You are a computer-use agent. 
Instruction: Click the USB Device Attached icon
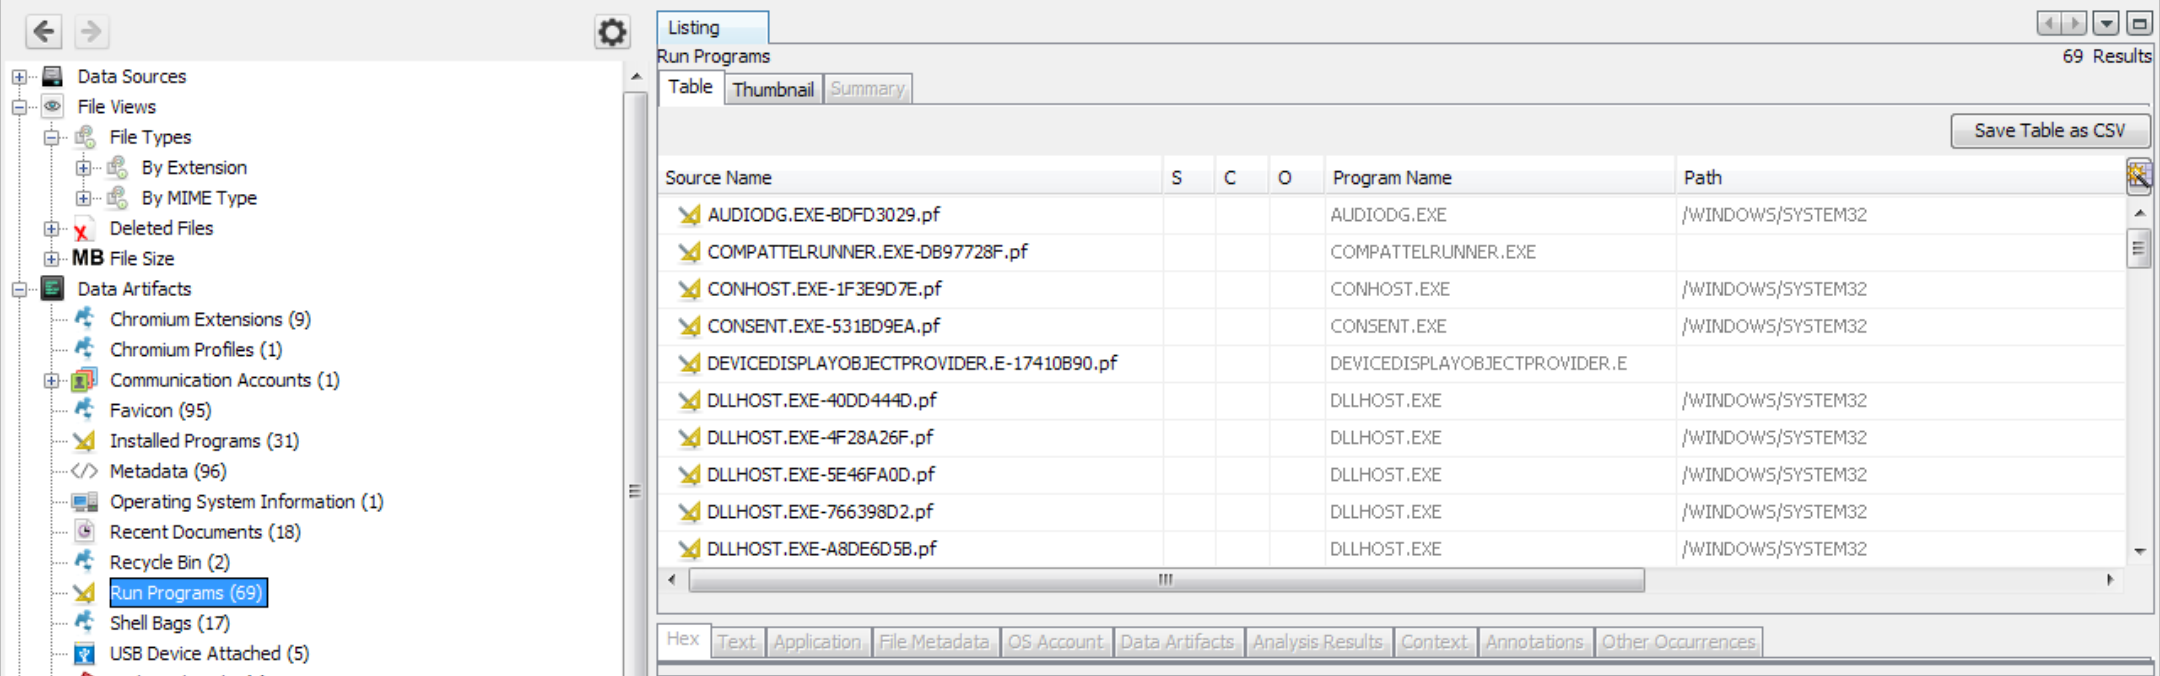click(85, 654)
